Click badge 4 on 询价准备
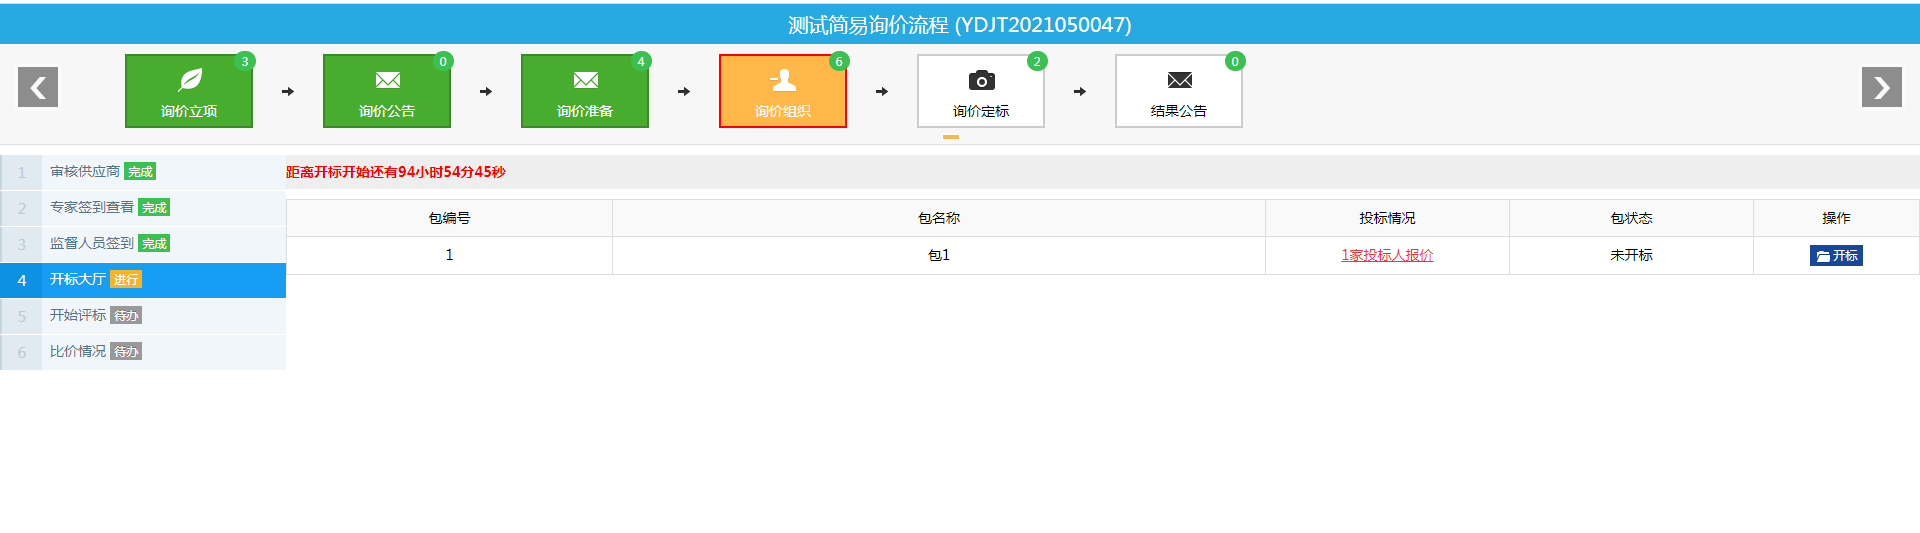 coord(640,61)
